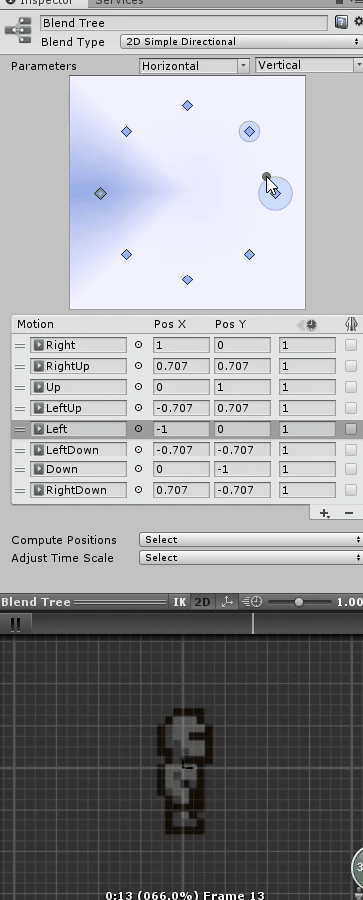Toggle mirror checkbox for LeftUp motion

(x=350, y=408)
